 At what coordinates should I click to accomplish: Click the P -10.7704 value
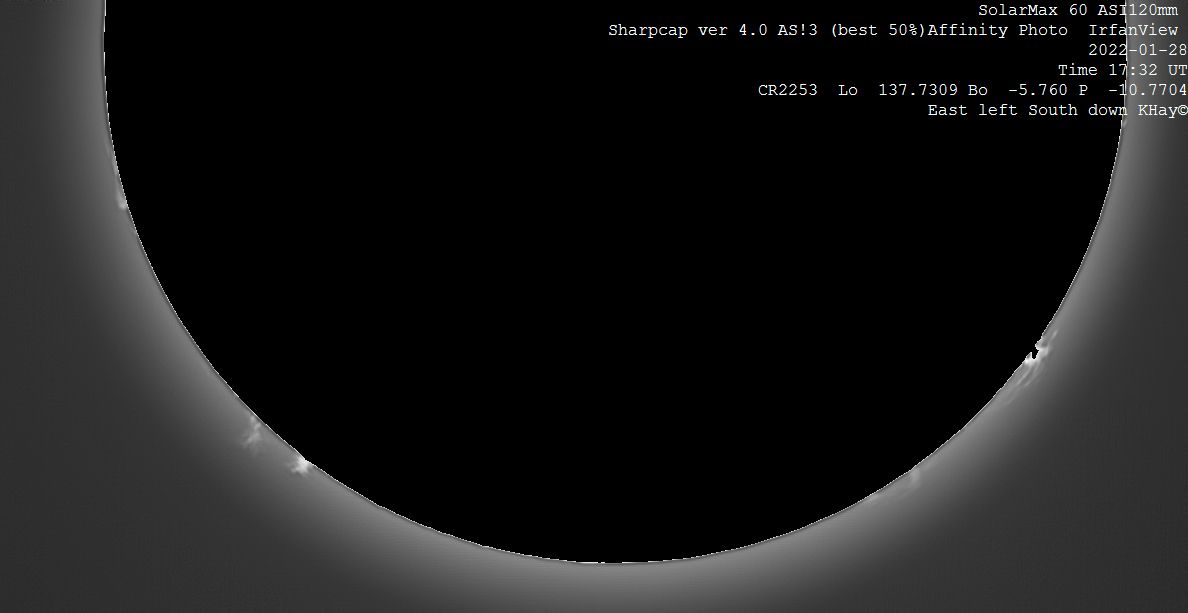(1142, 90)
